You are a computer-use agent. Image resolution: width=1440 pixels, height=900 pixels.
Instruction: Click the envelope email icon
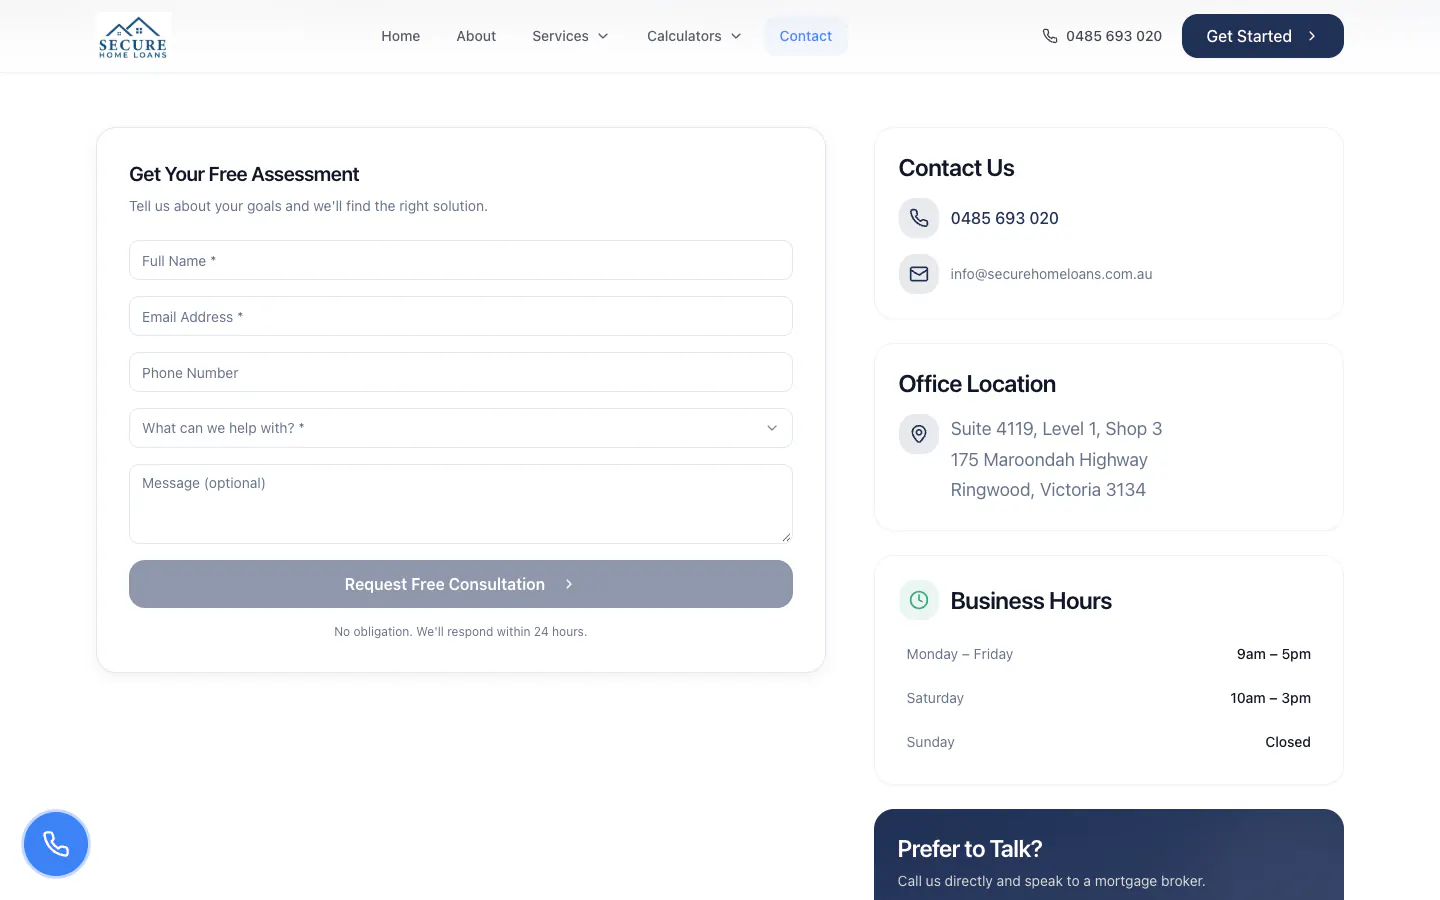[919, 274]
